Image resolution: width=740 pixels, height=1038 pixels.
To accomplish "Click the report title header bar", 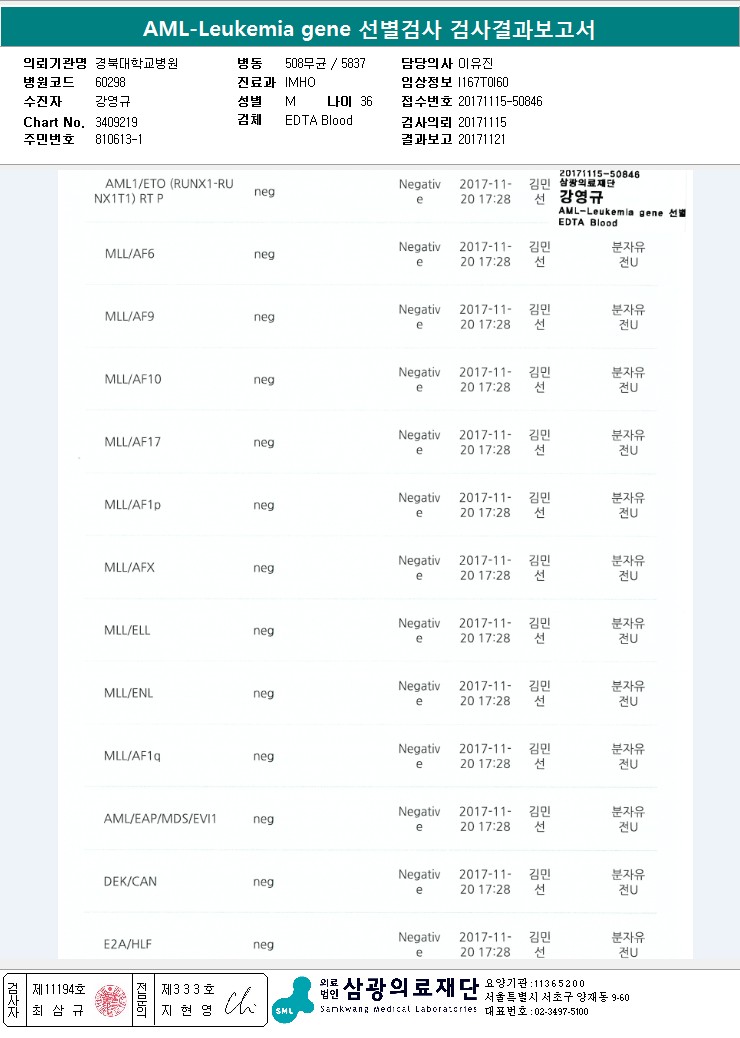I will coord(370,29).
